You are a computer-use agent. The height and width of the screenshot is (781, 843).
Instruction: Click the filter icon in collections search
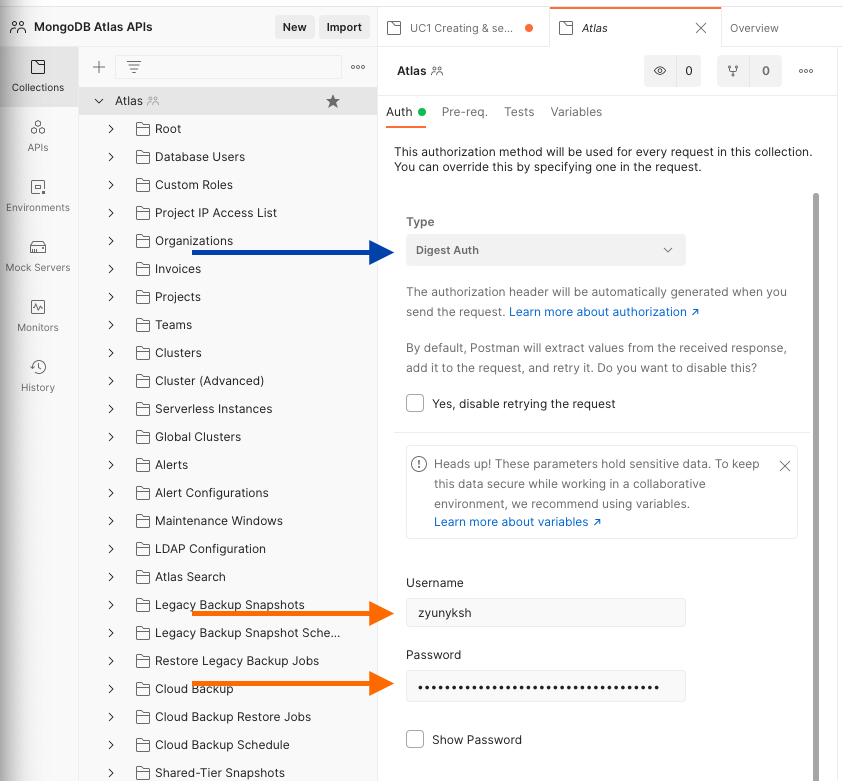coord(134,67)
